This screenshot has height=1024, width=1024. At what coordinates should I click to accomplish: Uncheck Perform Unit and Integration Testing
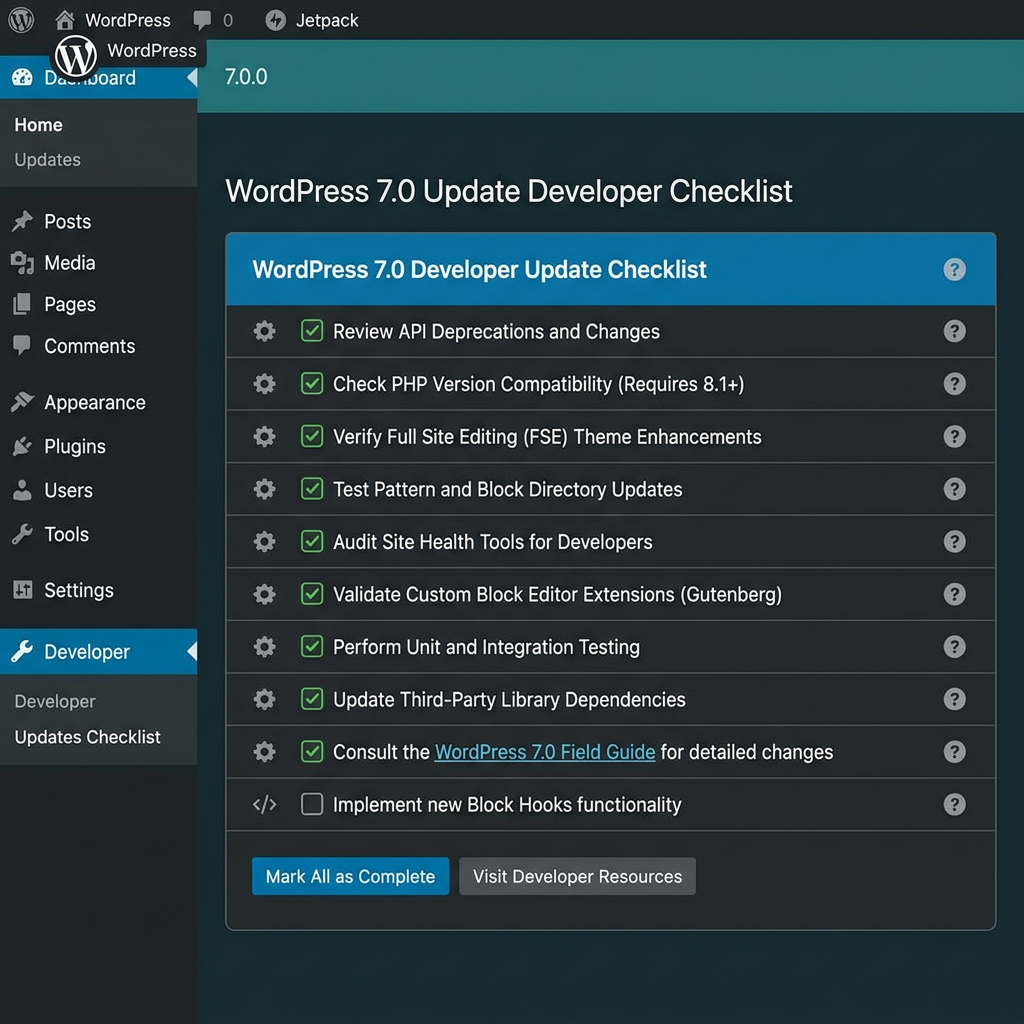tap(312, 647)
